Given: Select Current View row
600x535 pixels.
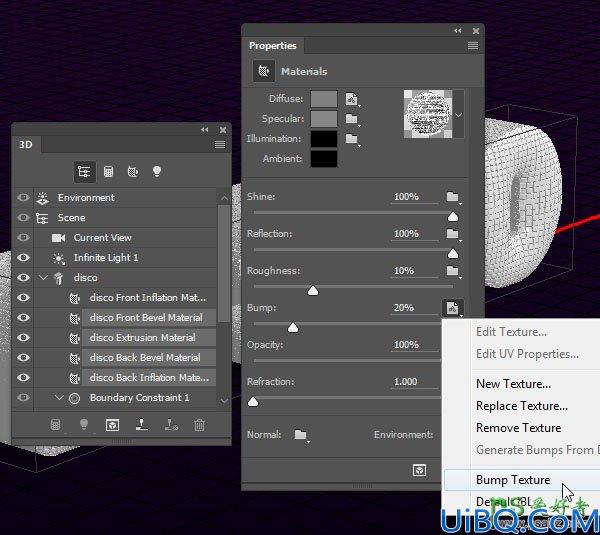Looking at the screenshot, I should [x=126, y=238].
